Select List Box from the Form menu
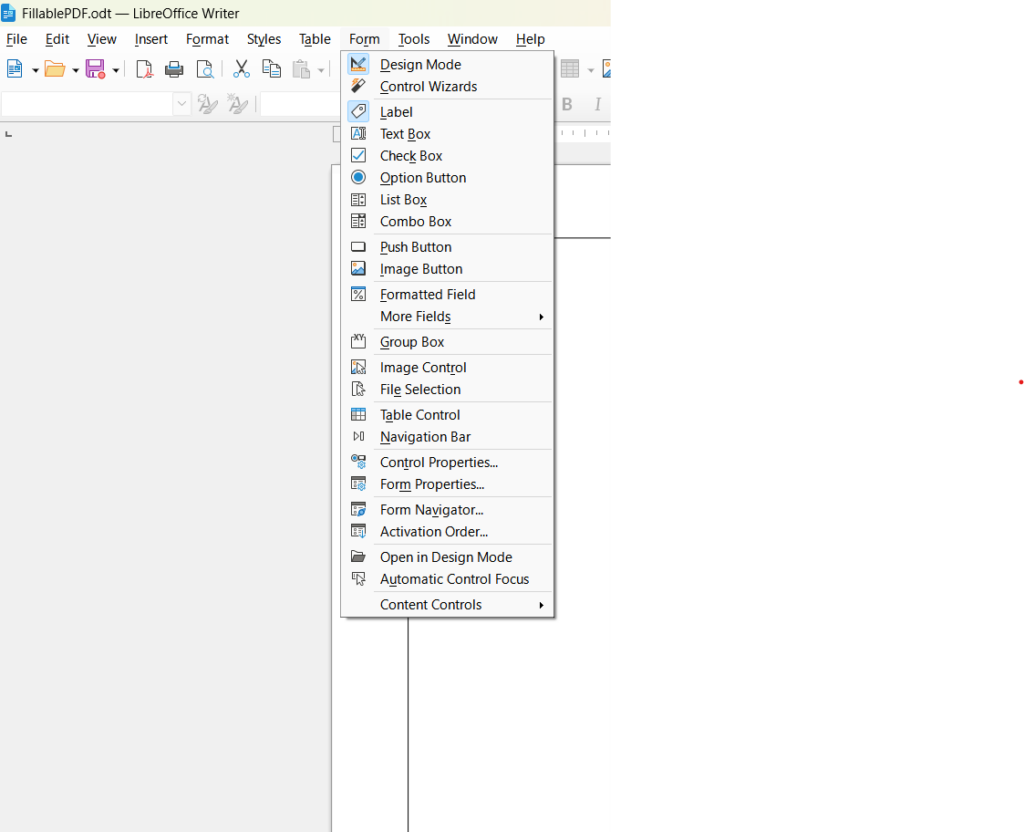Screen dimensions: 1024x832 point(449,200)
